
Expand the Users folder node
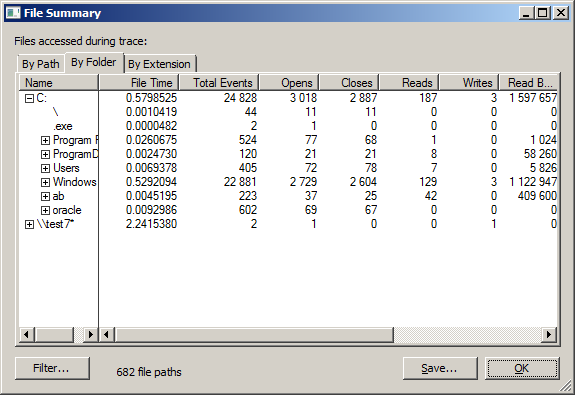click(x=45, y=168)
